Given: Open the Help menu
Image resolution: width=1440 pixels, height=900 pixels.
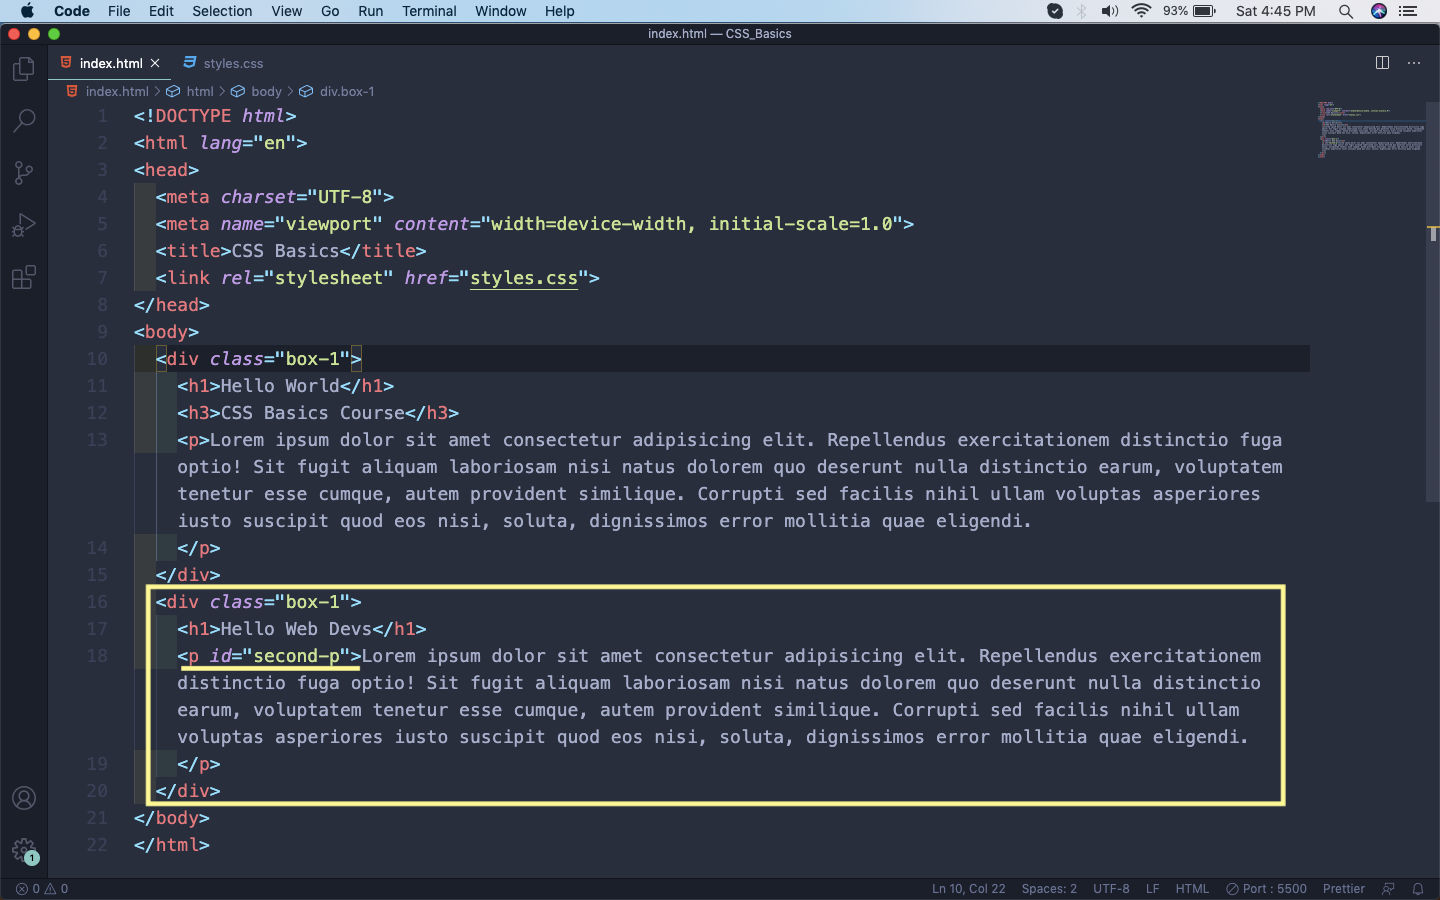Looking at the screenshot, I should coord(559,11).
